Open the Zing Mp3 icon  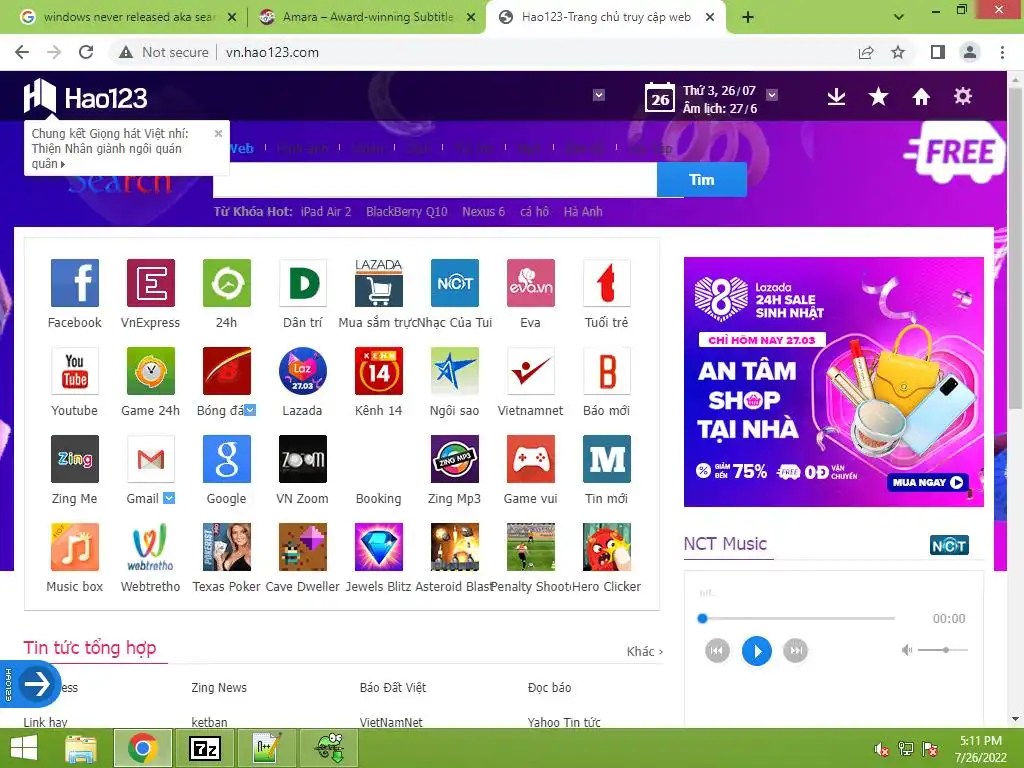pos(455,459)
